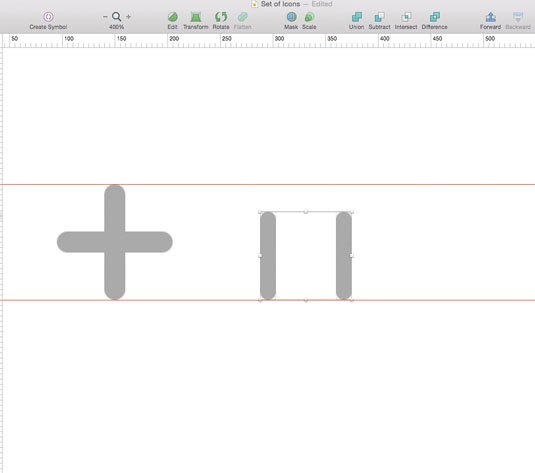Image resolution: width=535 pixels, height=473 pixels.
Task: Move the selection Forward
Action: tap(491, 17)
